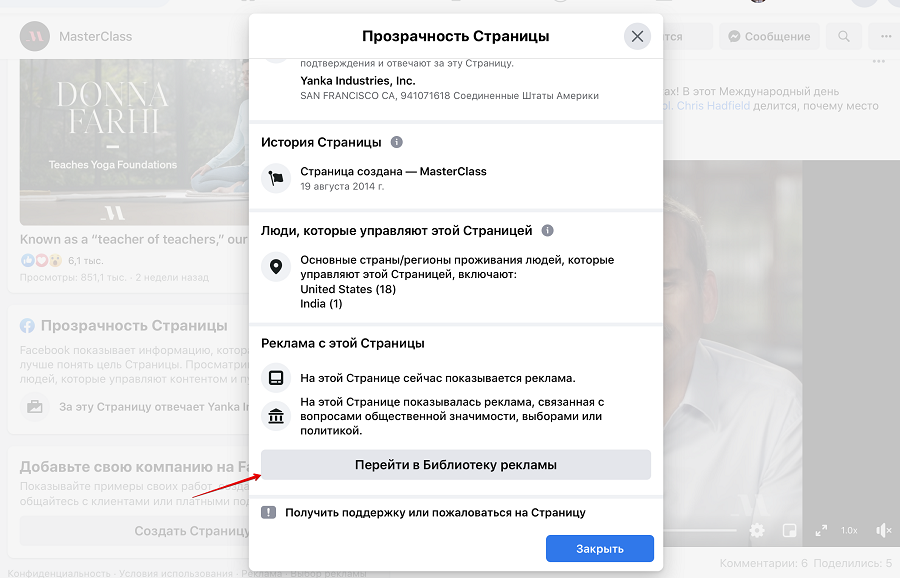
Task: Open the Donna Farhi video thumbnail
Action: tap(134, 142)
